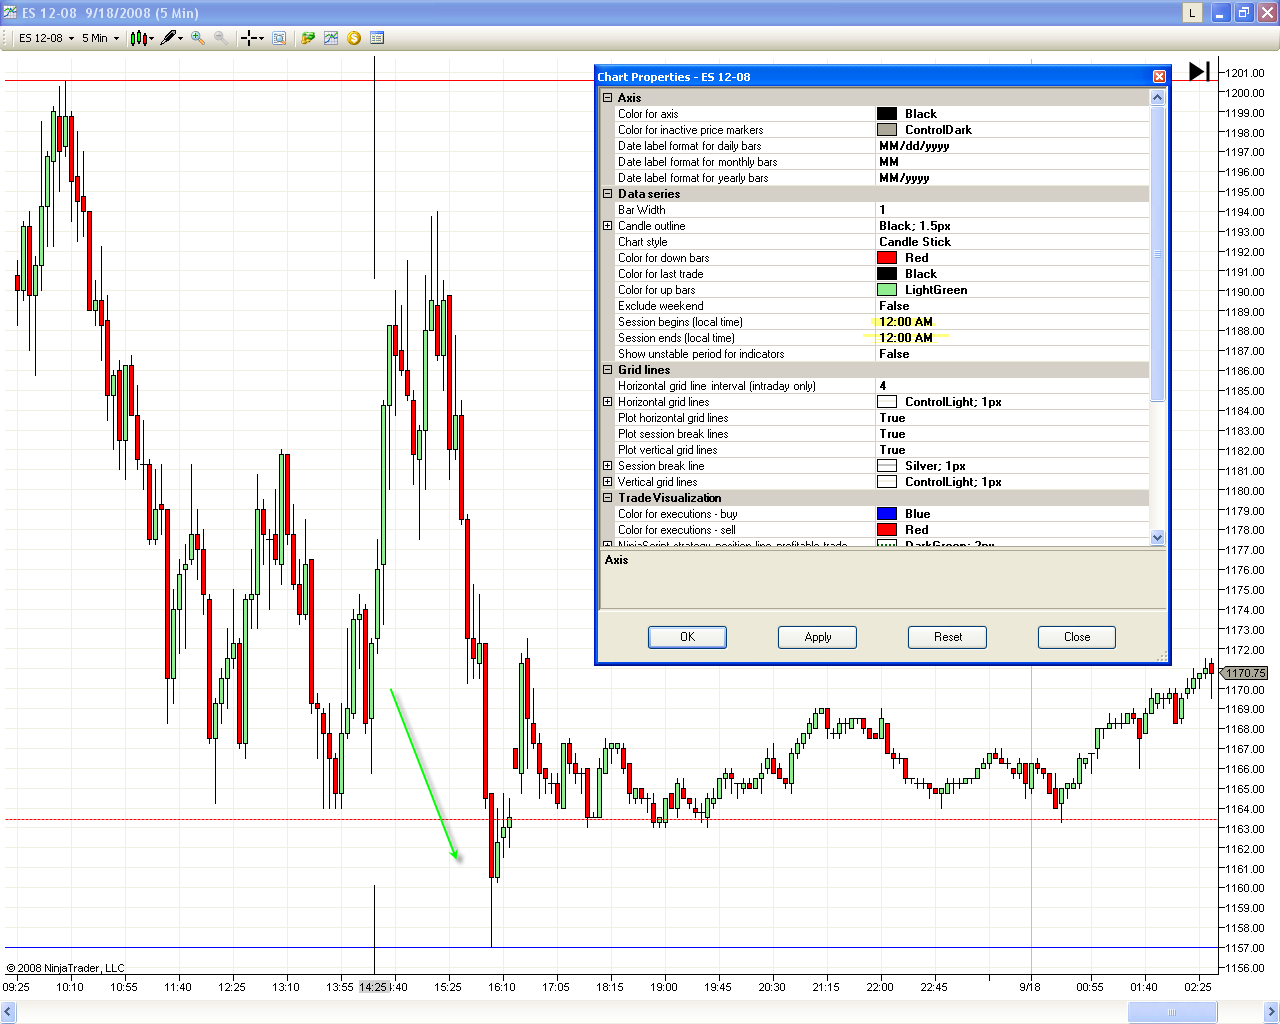Click the chart horizontal scrollbar thumb
The image size is (1280, 1024).
click(1172, 1012)
